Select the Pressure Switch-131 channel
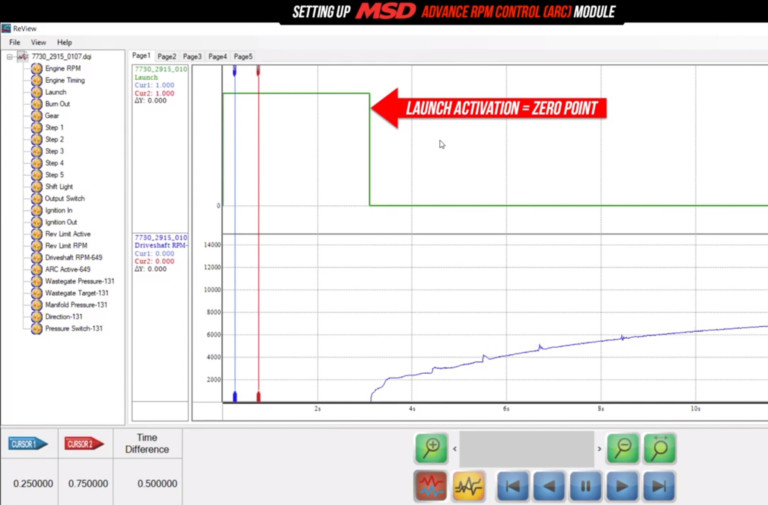The height and width of the screenshot is (505, 768). pos(73,328)
